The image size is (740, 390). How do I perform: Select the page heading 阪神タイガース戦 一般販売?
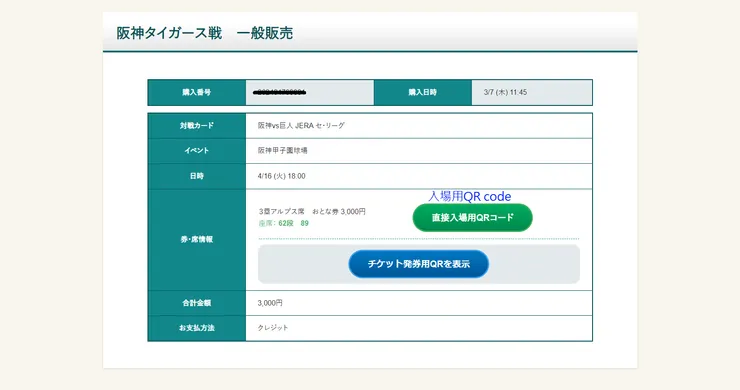205,34
